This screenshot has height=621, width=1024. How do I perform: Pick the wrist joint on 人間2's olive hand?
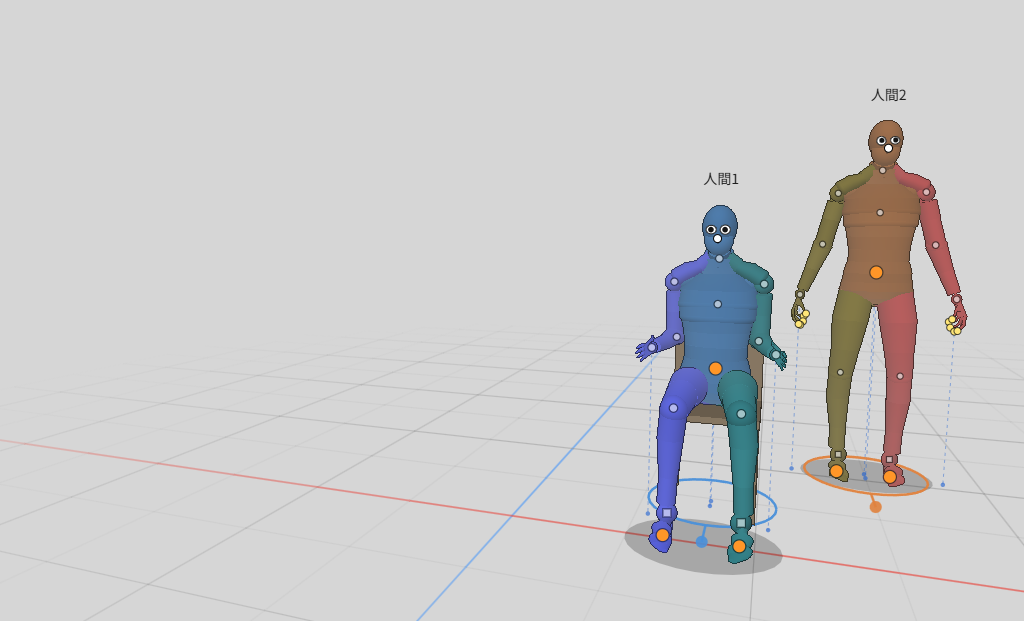click(799, 295)
